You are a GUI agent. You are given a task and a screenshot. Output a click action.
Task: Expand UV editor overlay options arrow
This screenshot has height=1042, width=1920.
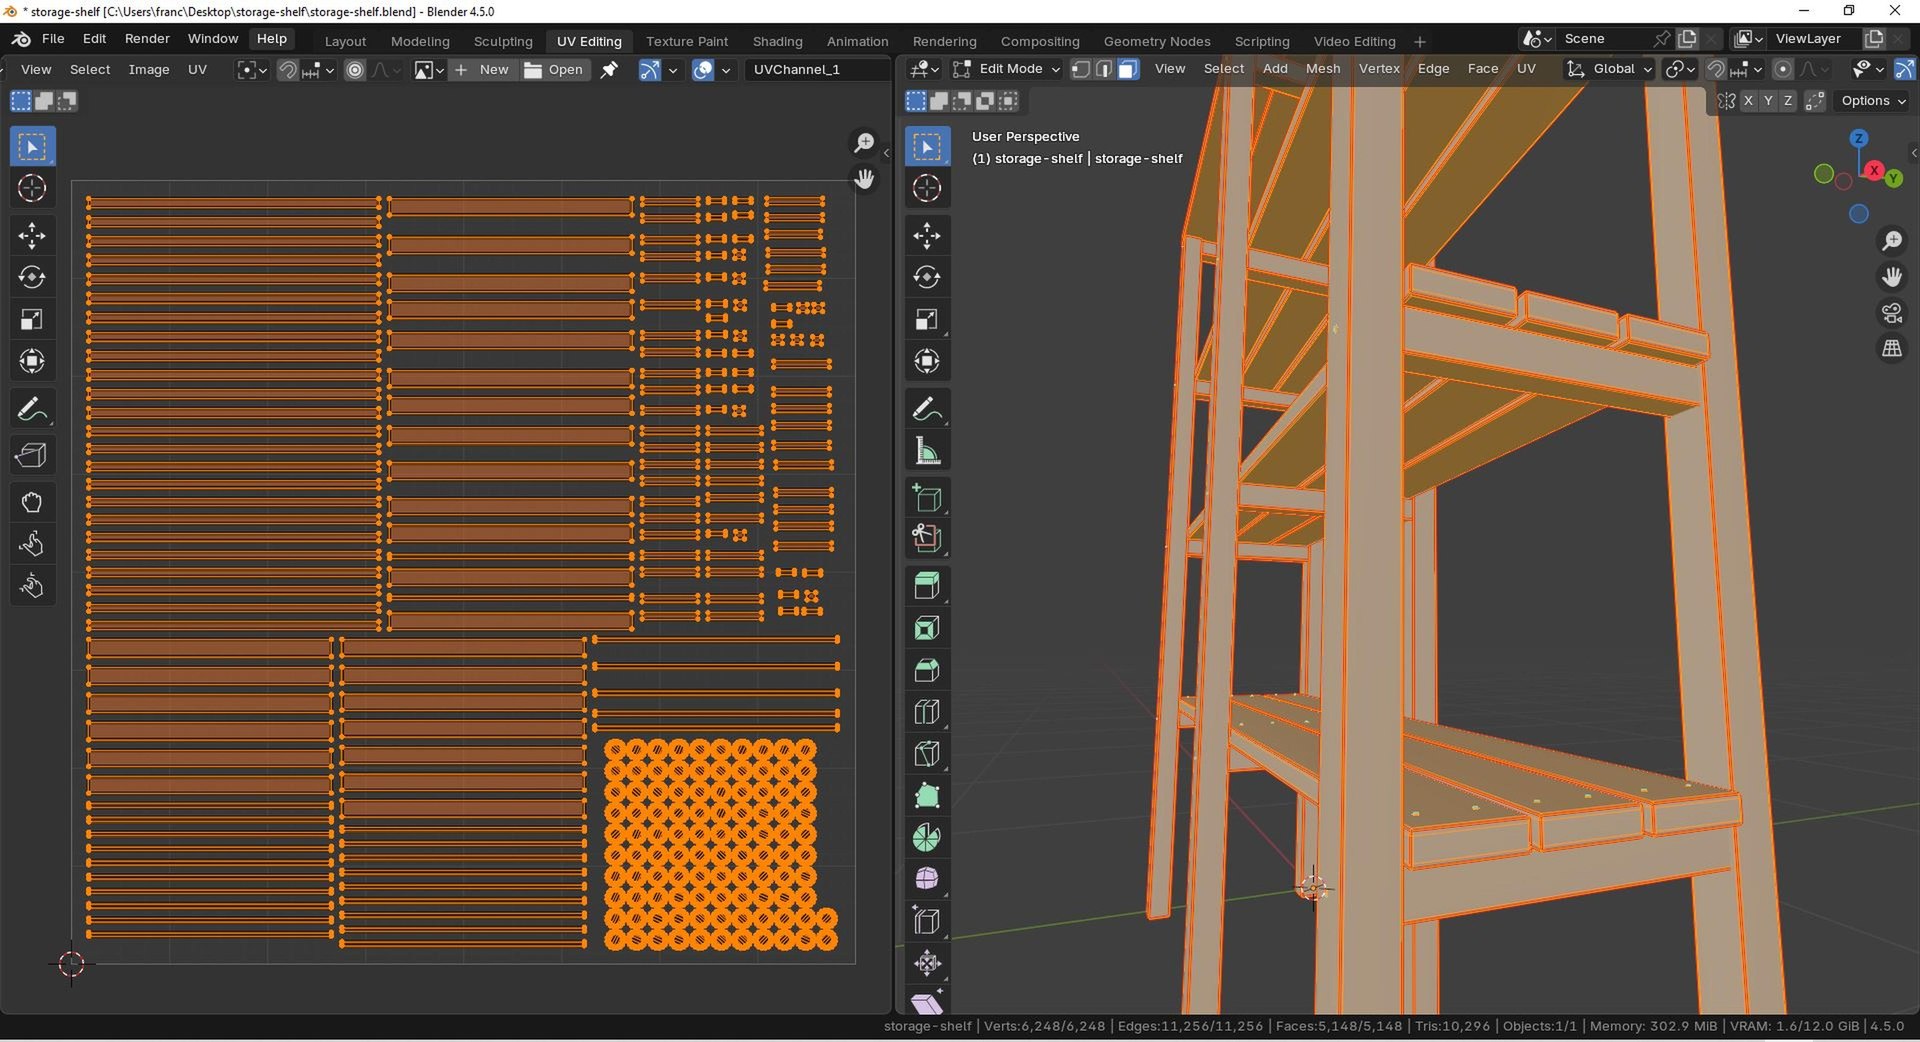[x=726, y=70]
